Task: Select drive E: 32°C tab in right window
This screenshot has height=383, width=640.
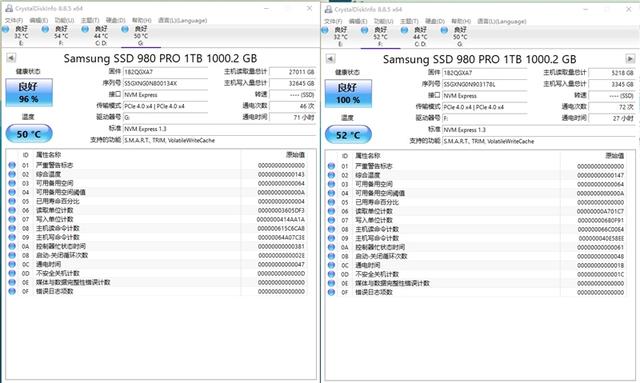Action: point(336,36)
